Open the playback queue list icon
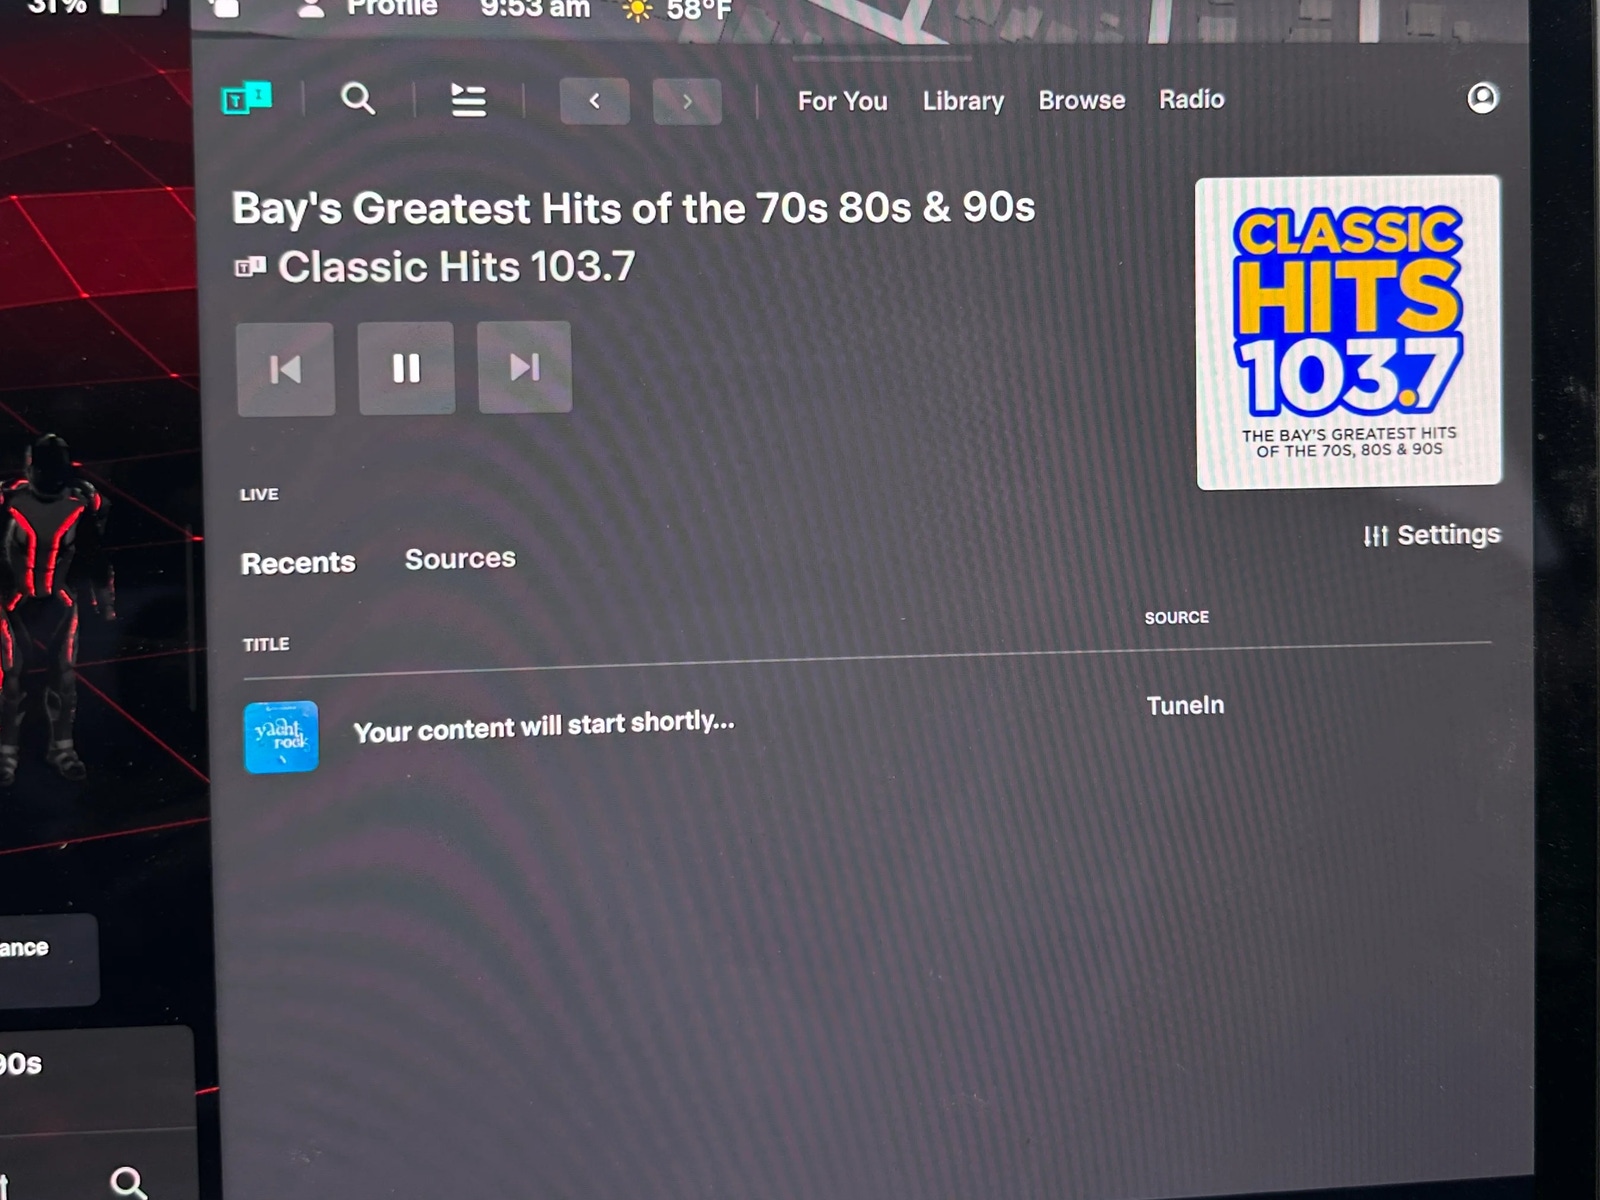Viewport: 1600px width, 1200px height. [468, 100]
